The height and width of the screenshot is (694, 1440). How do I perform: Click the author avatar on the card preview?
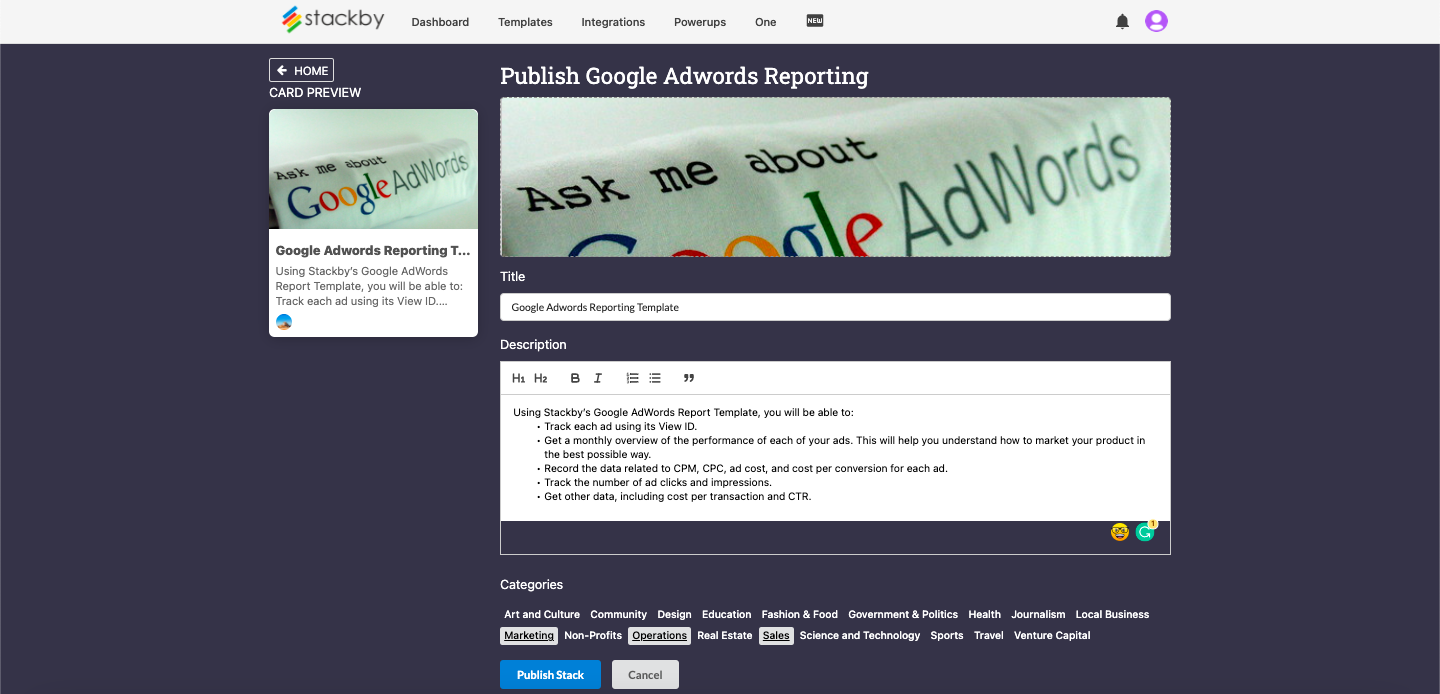click(x=284, y=322)
